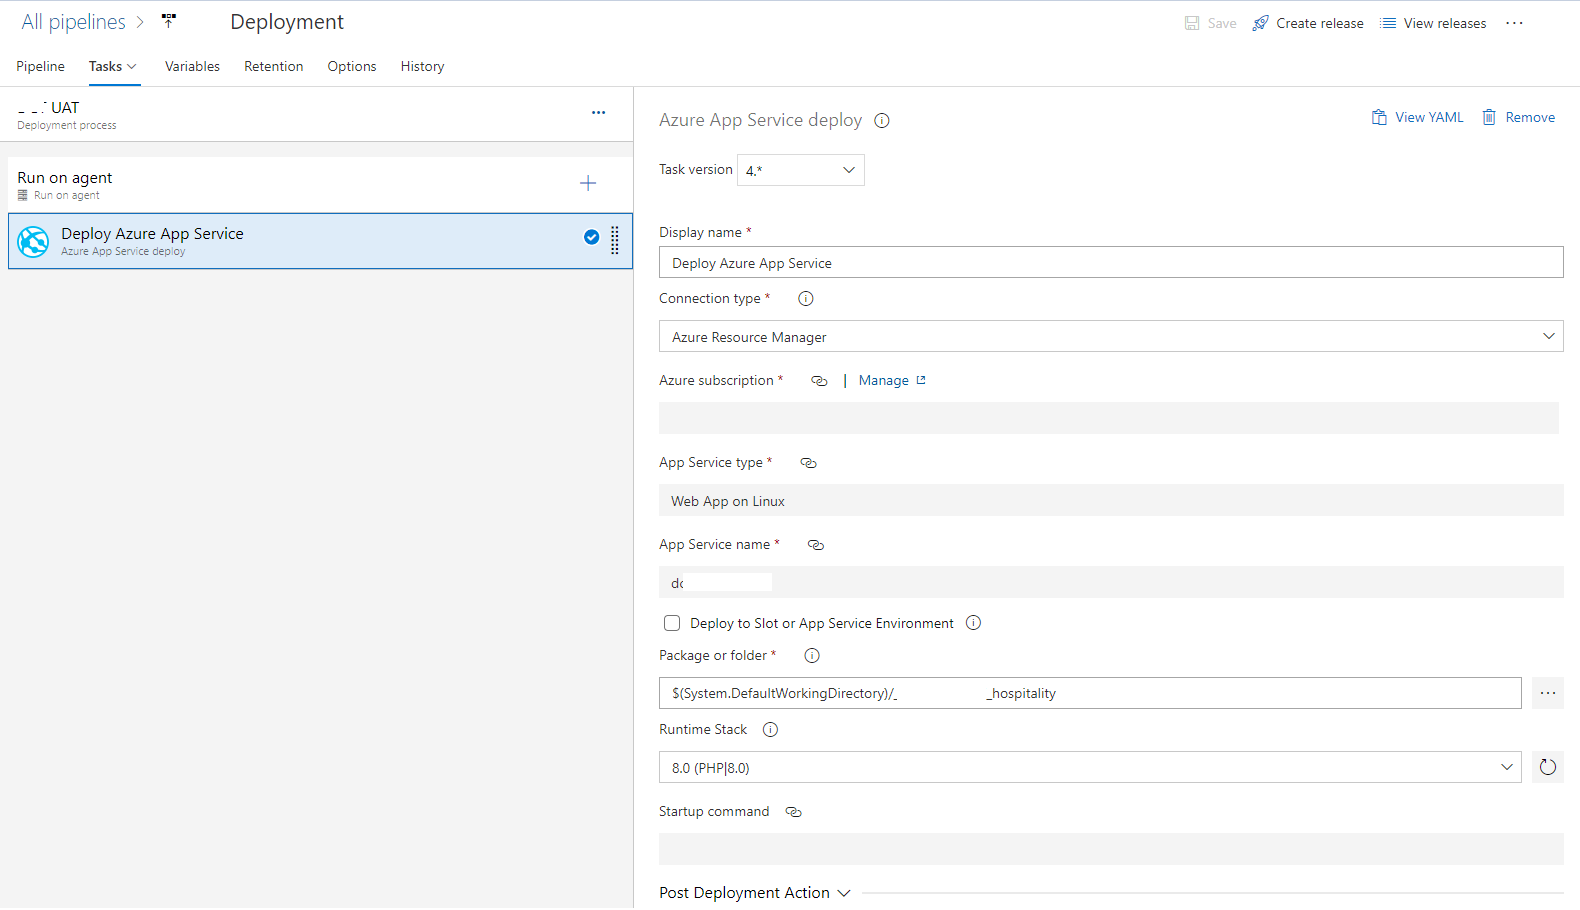The image size is (1580, 910).
Task: Click the Azure subscription field
Action: click(x=1108, y=418)
